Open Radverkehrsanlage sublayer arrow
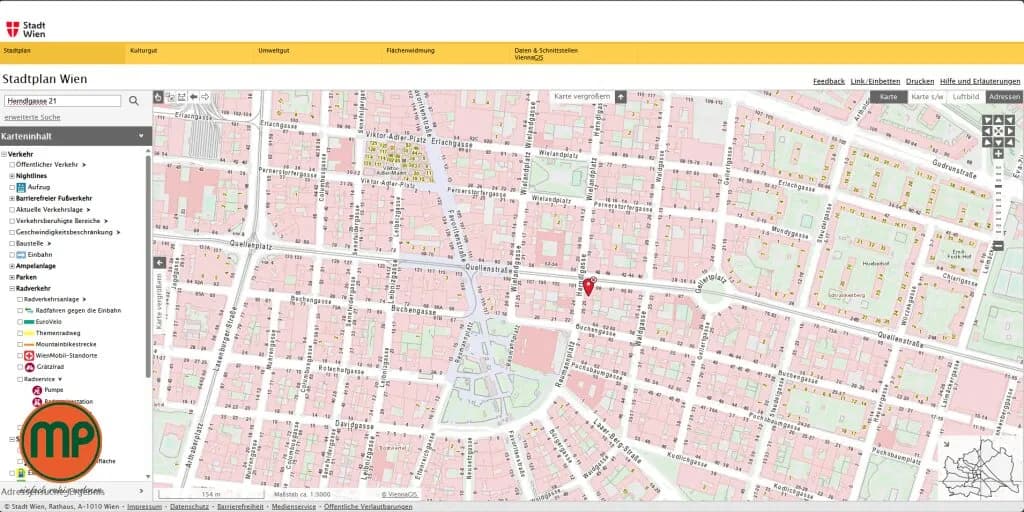The height and width of the screenshot is (512, 1024). pos(84,300)
